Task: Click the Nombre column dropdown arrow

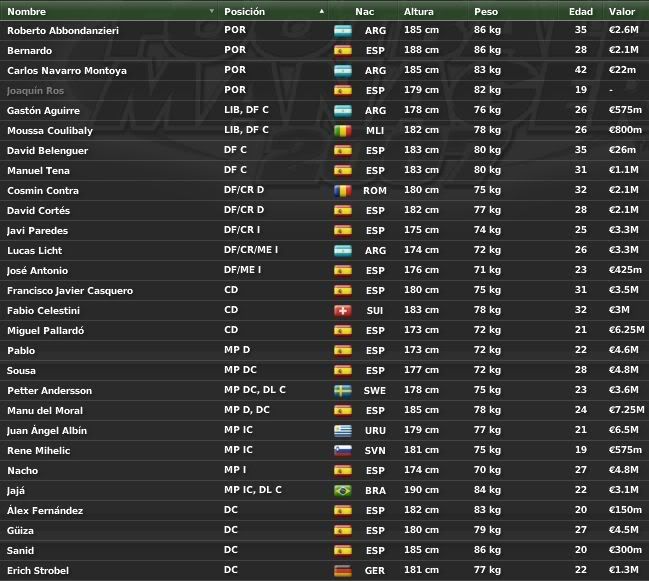Action: click(212, 11)
